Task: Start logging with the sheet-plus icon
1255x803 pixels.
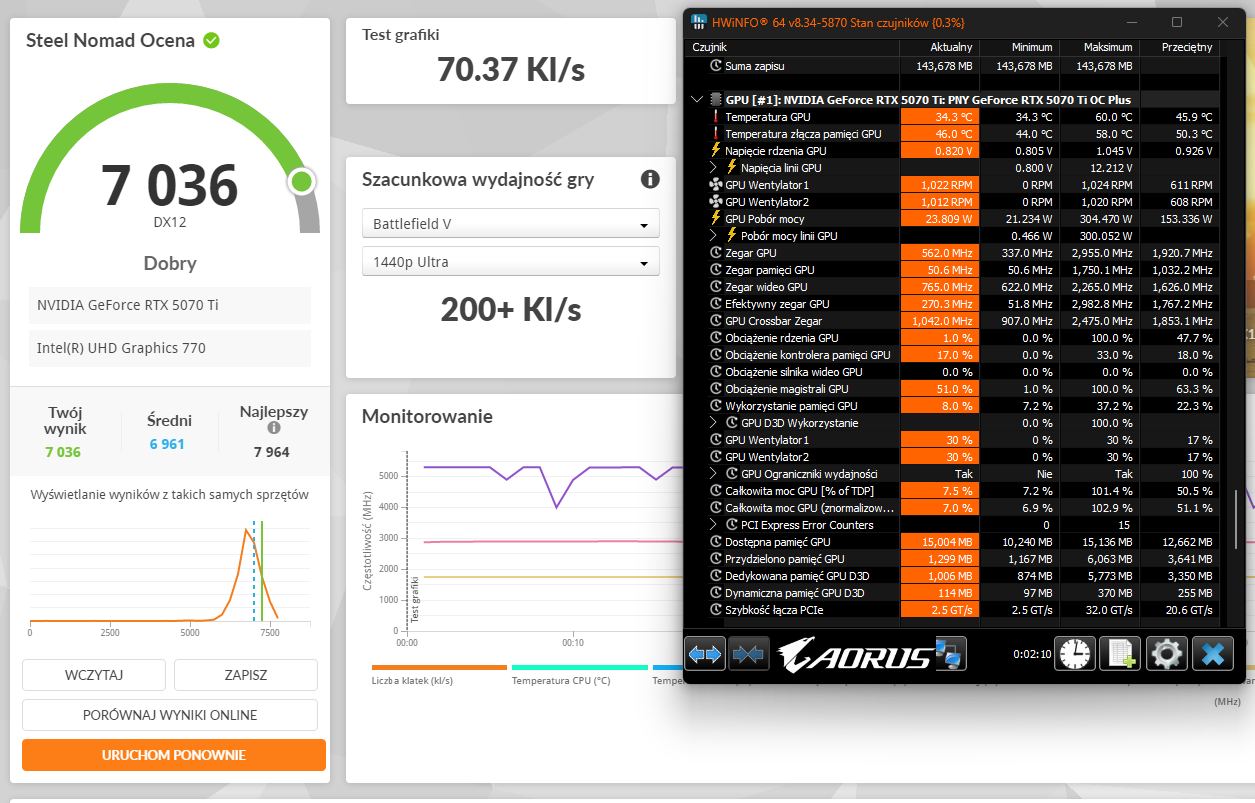Action: tap(1120, 654)
